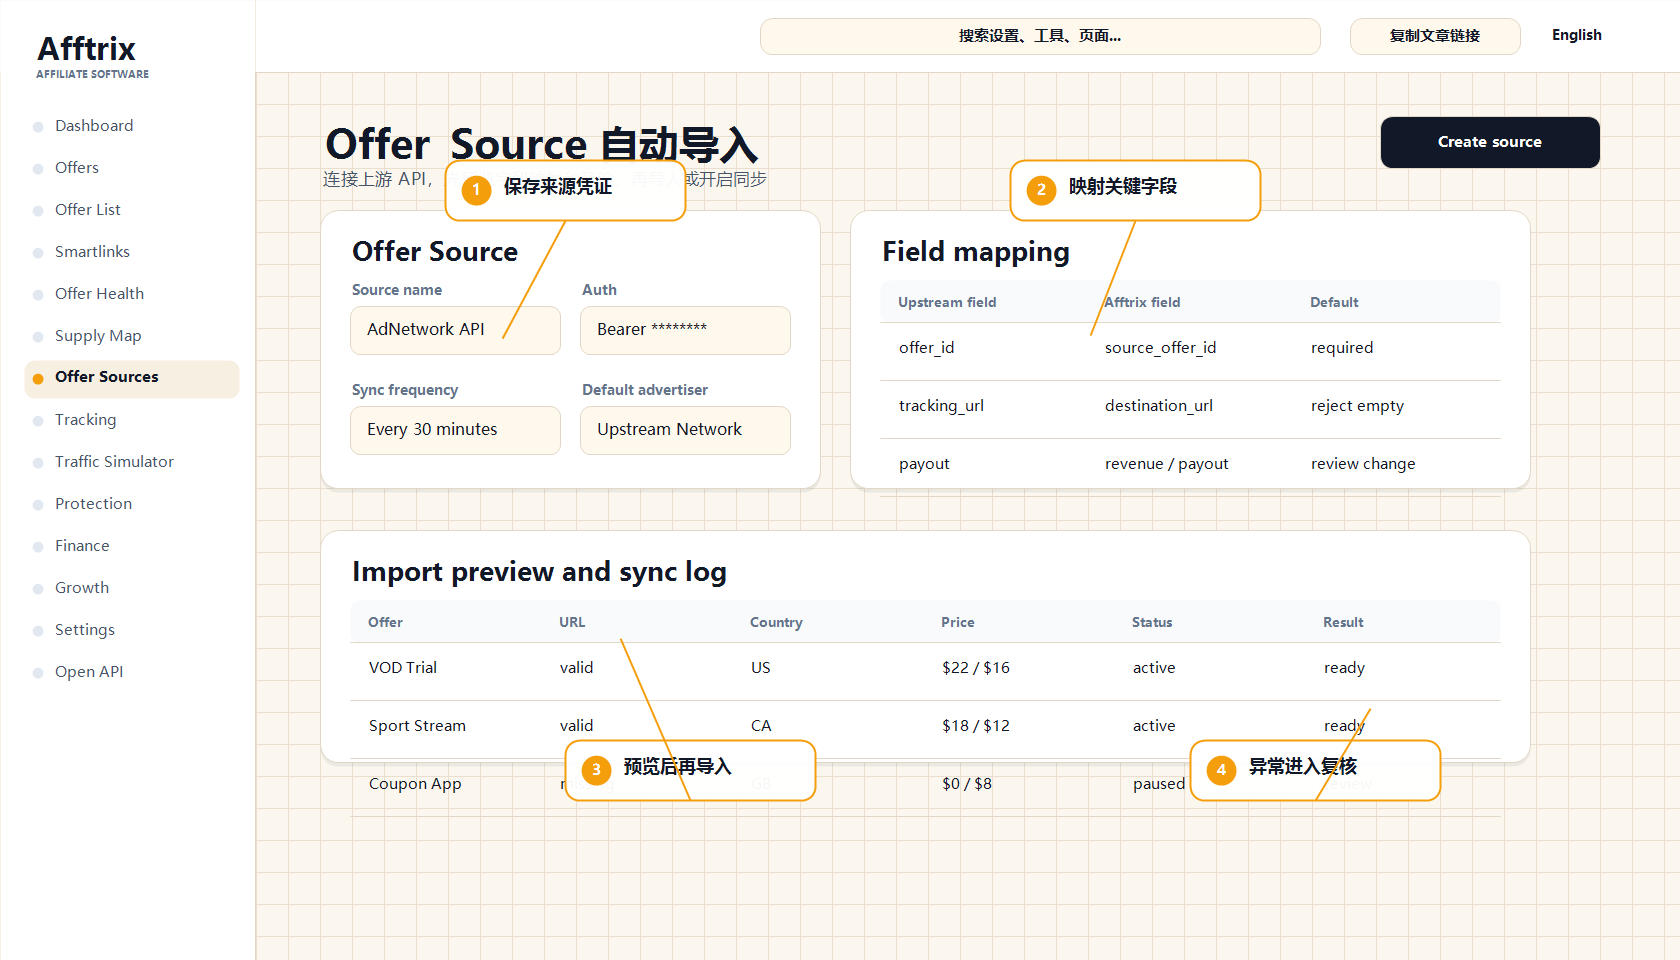Screen dimensions: 1680x960
Task: Click the source_offer_id cell
Action: coord(1160,348)
